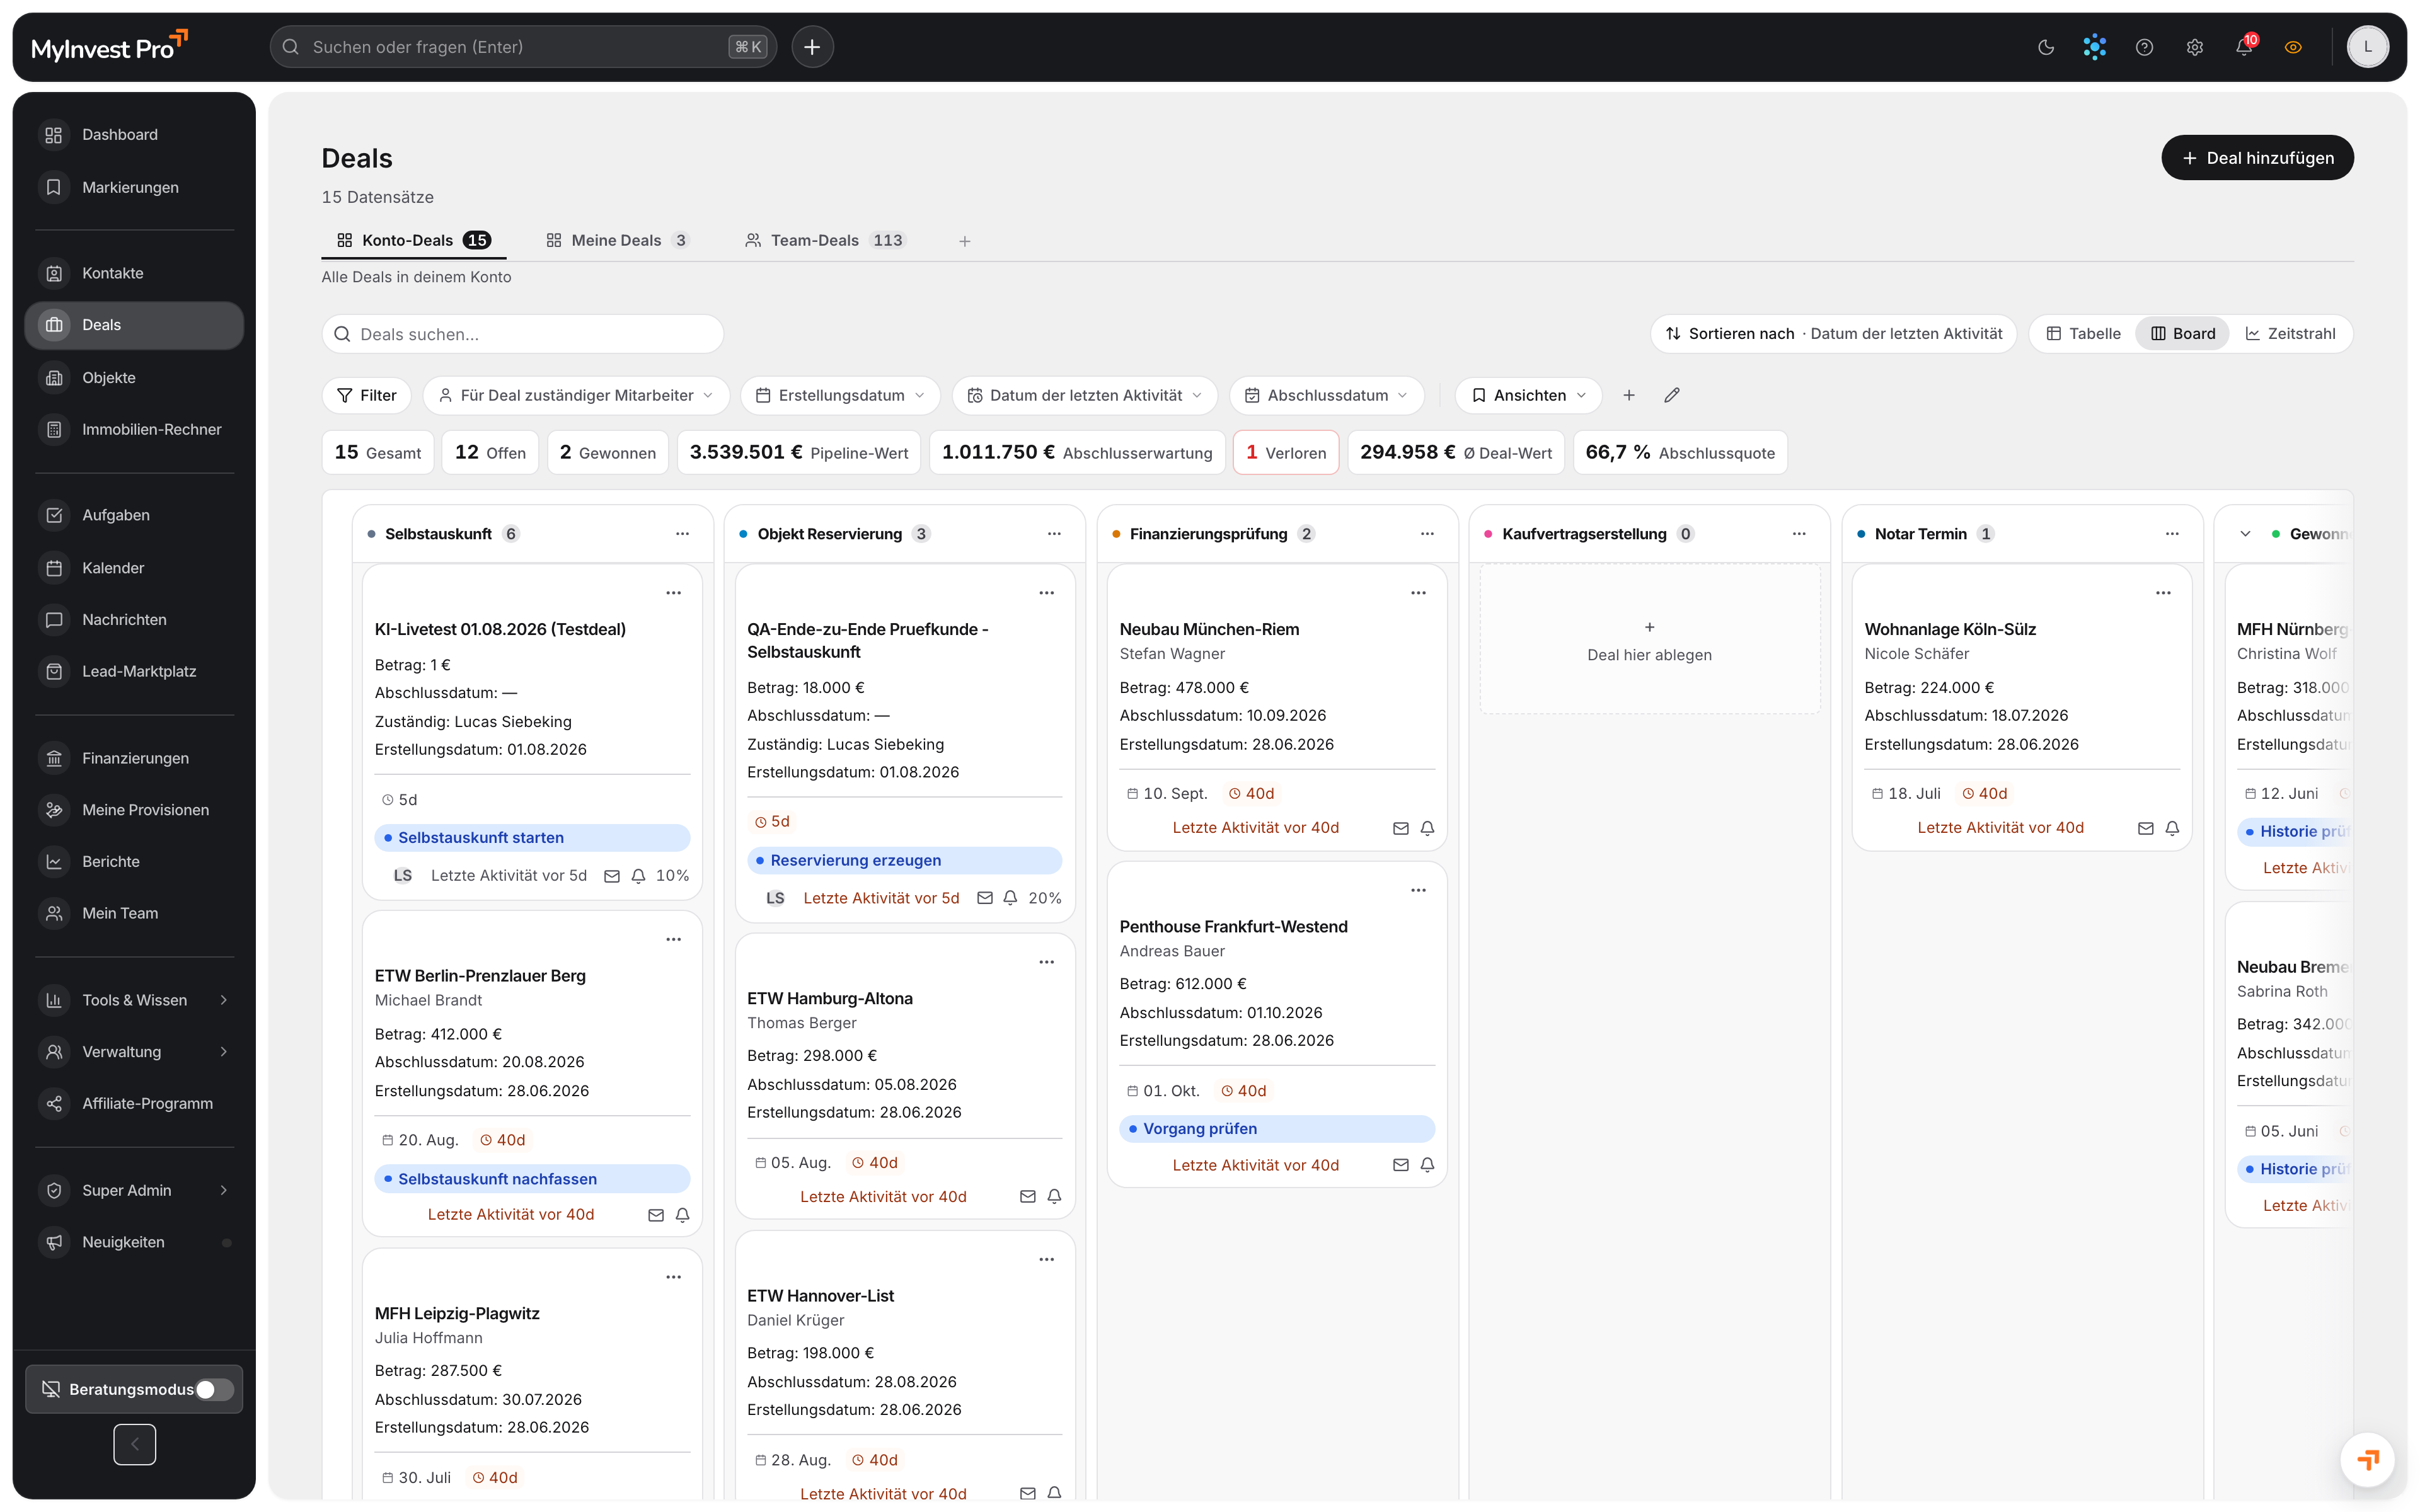Select the Konto-Deals tab
This screenshot has height=1512, width=2420.
tap(413, 240)
